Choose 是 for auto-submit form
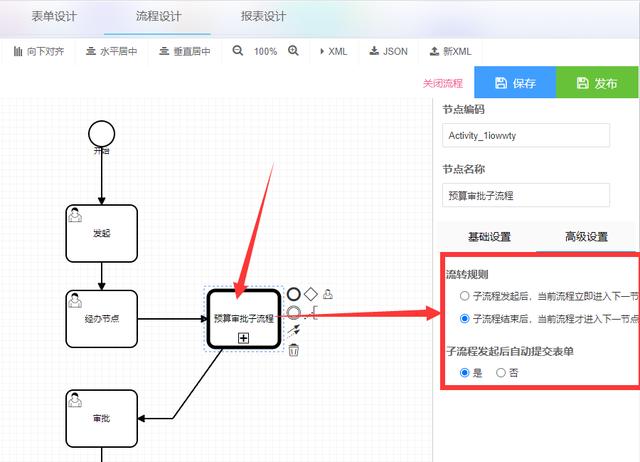The width and height of the screenshot is (640, 462). point(464,372)
